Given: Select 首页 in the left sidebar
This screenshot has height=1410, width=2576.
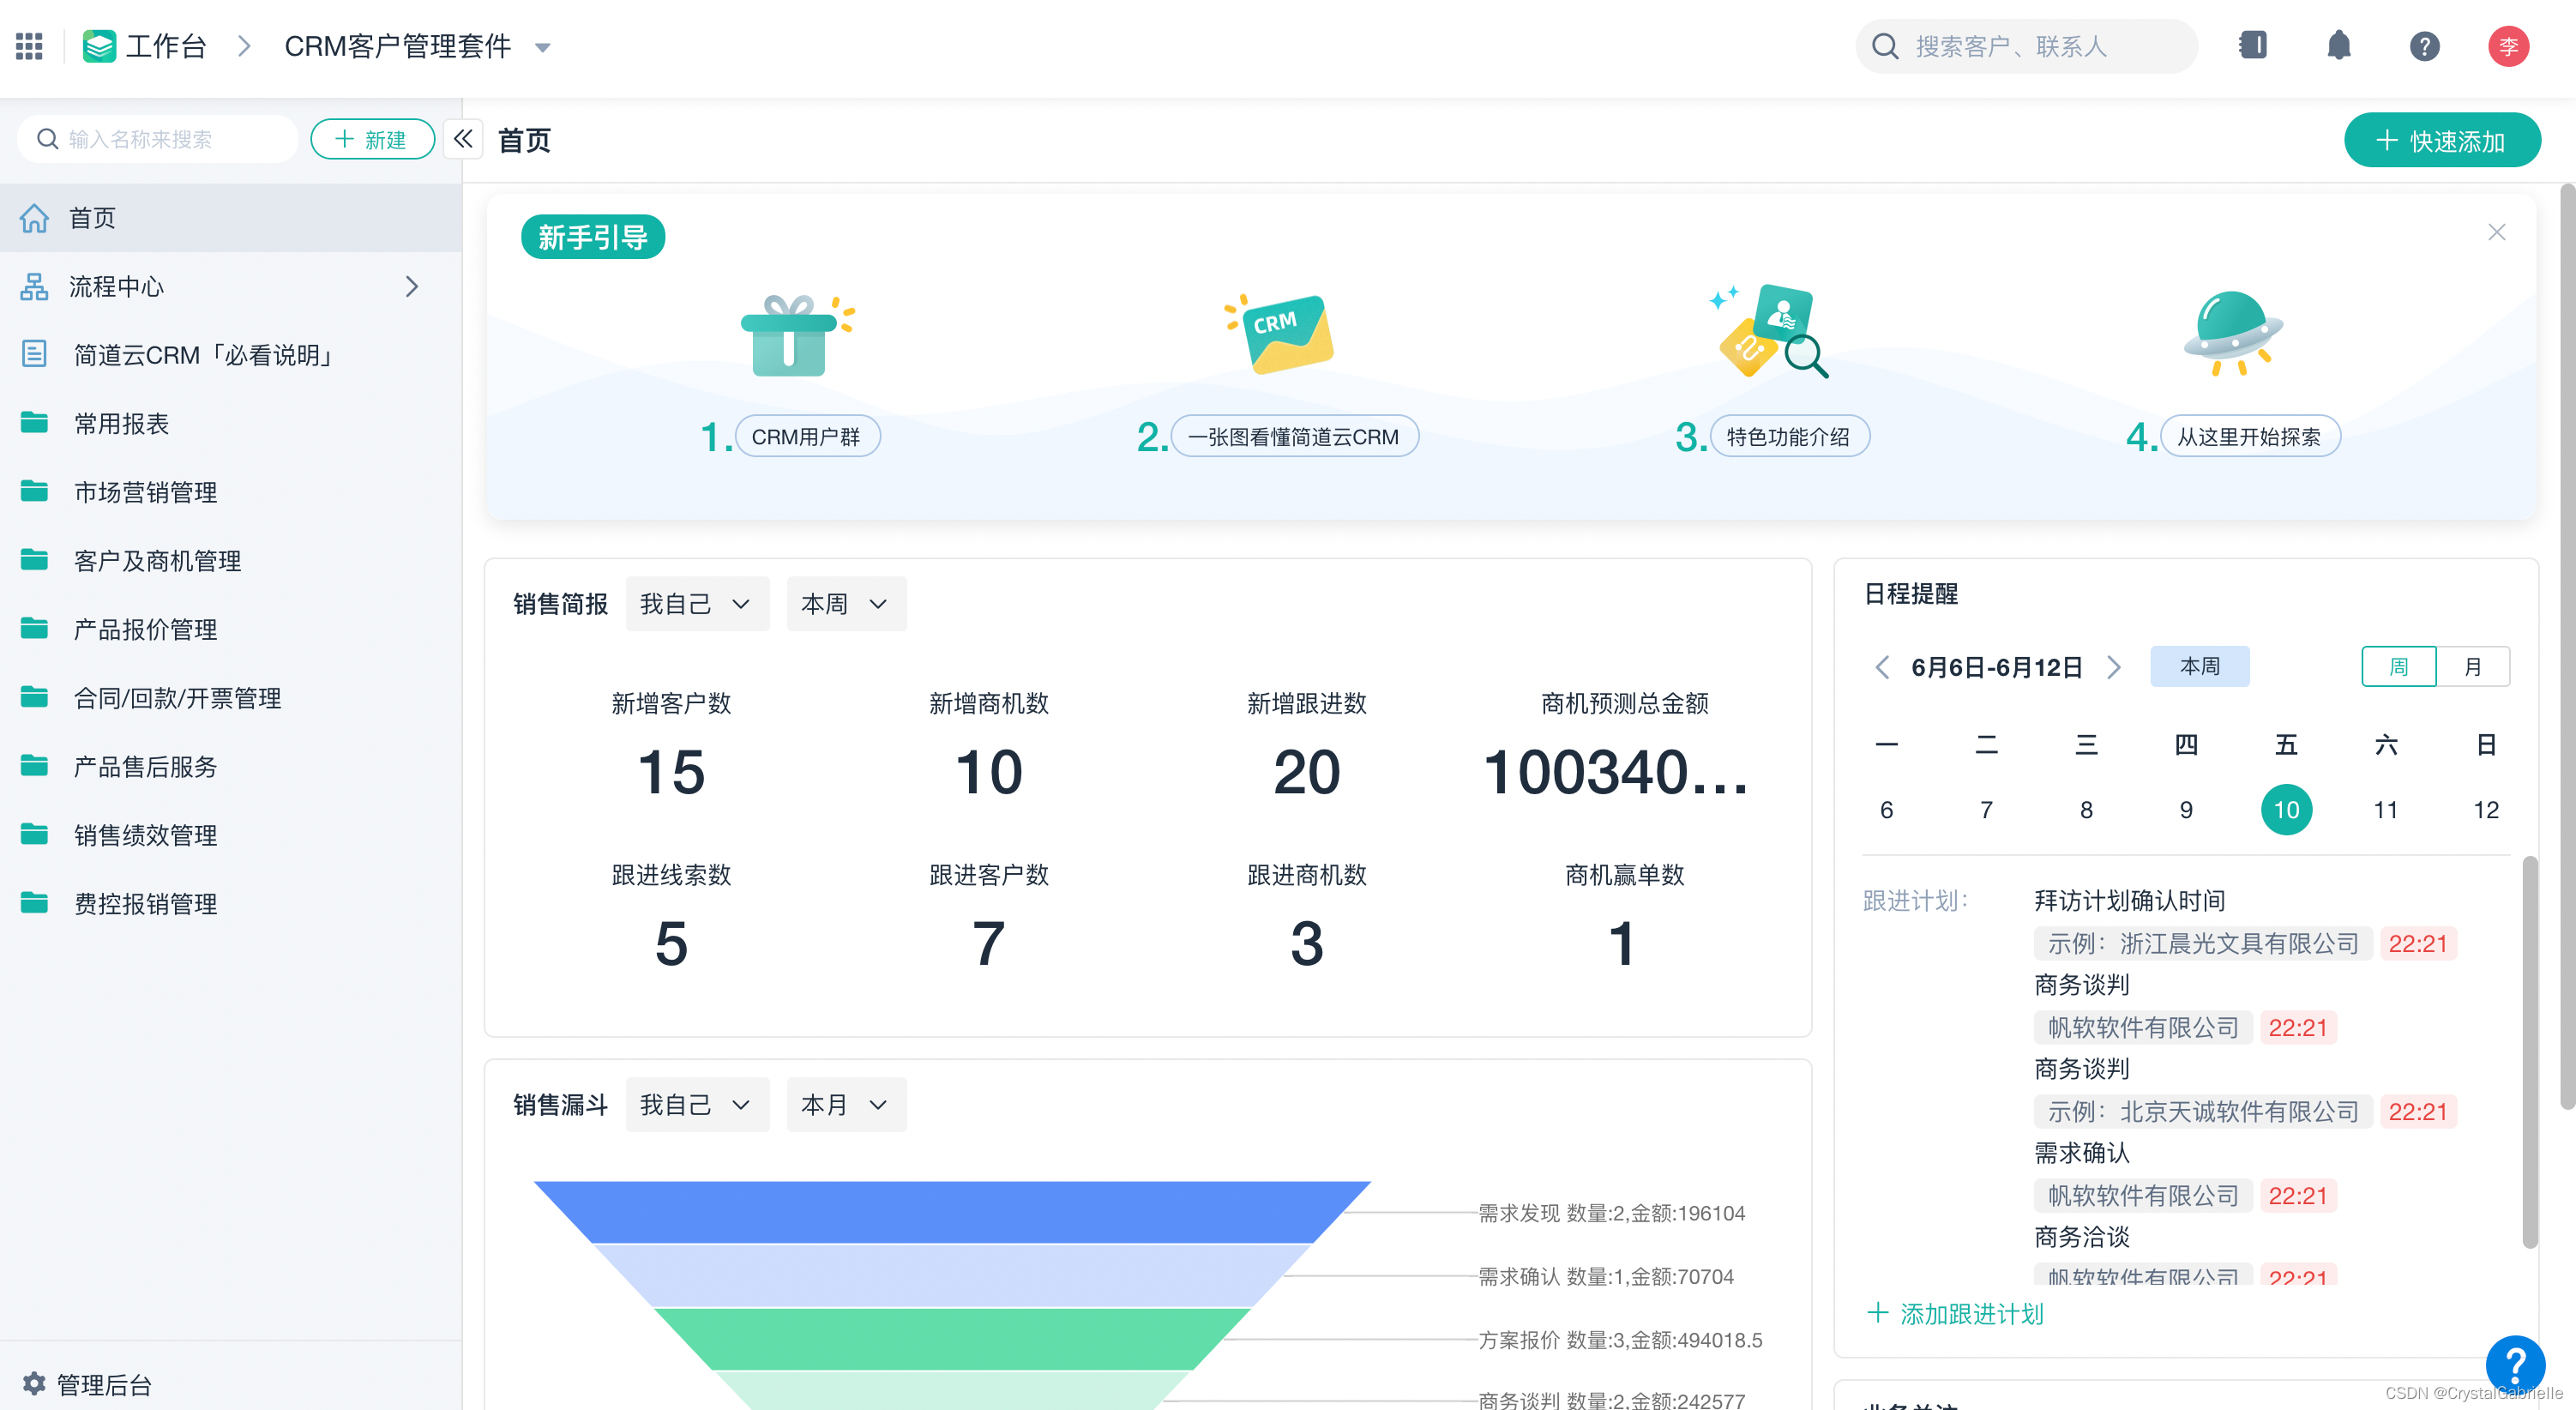Looking at the screenshot, I should (x=91, y=218).
